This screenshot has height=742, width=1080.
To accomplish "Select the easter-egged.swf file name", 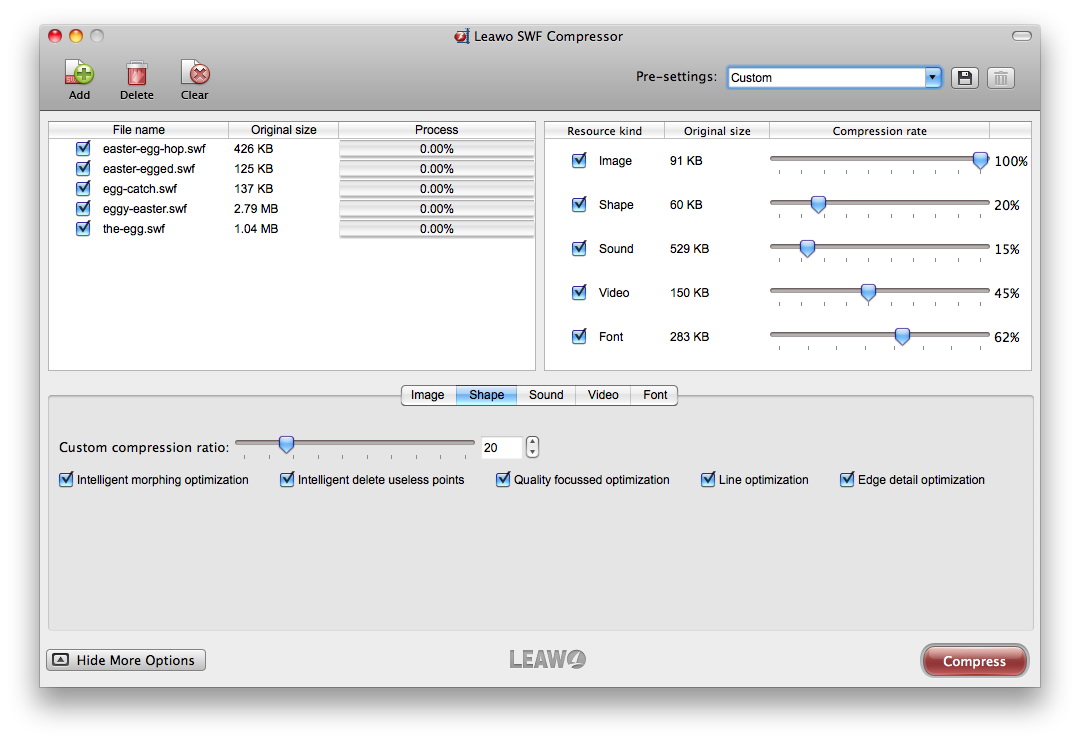I will pos(149,169).
